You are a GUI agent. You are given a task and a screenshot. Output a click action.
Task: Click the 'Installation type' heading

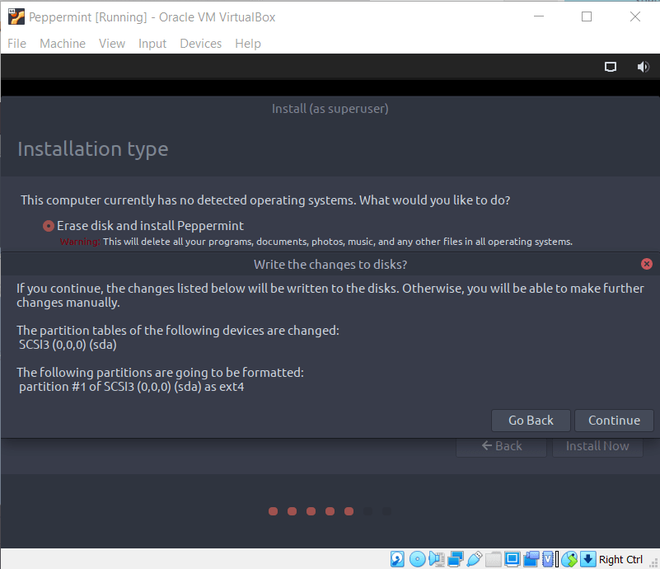(x=93, y=149)
